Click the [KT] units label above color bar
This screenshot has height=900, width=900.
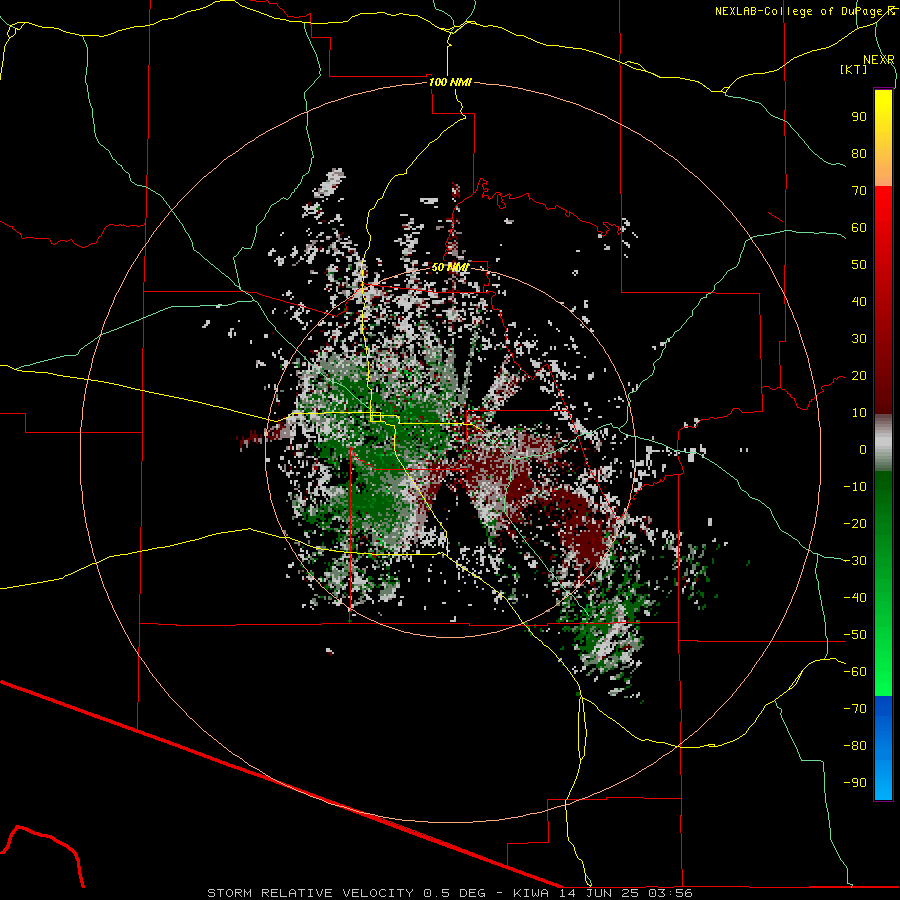853,69
